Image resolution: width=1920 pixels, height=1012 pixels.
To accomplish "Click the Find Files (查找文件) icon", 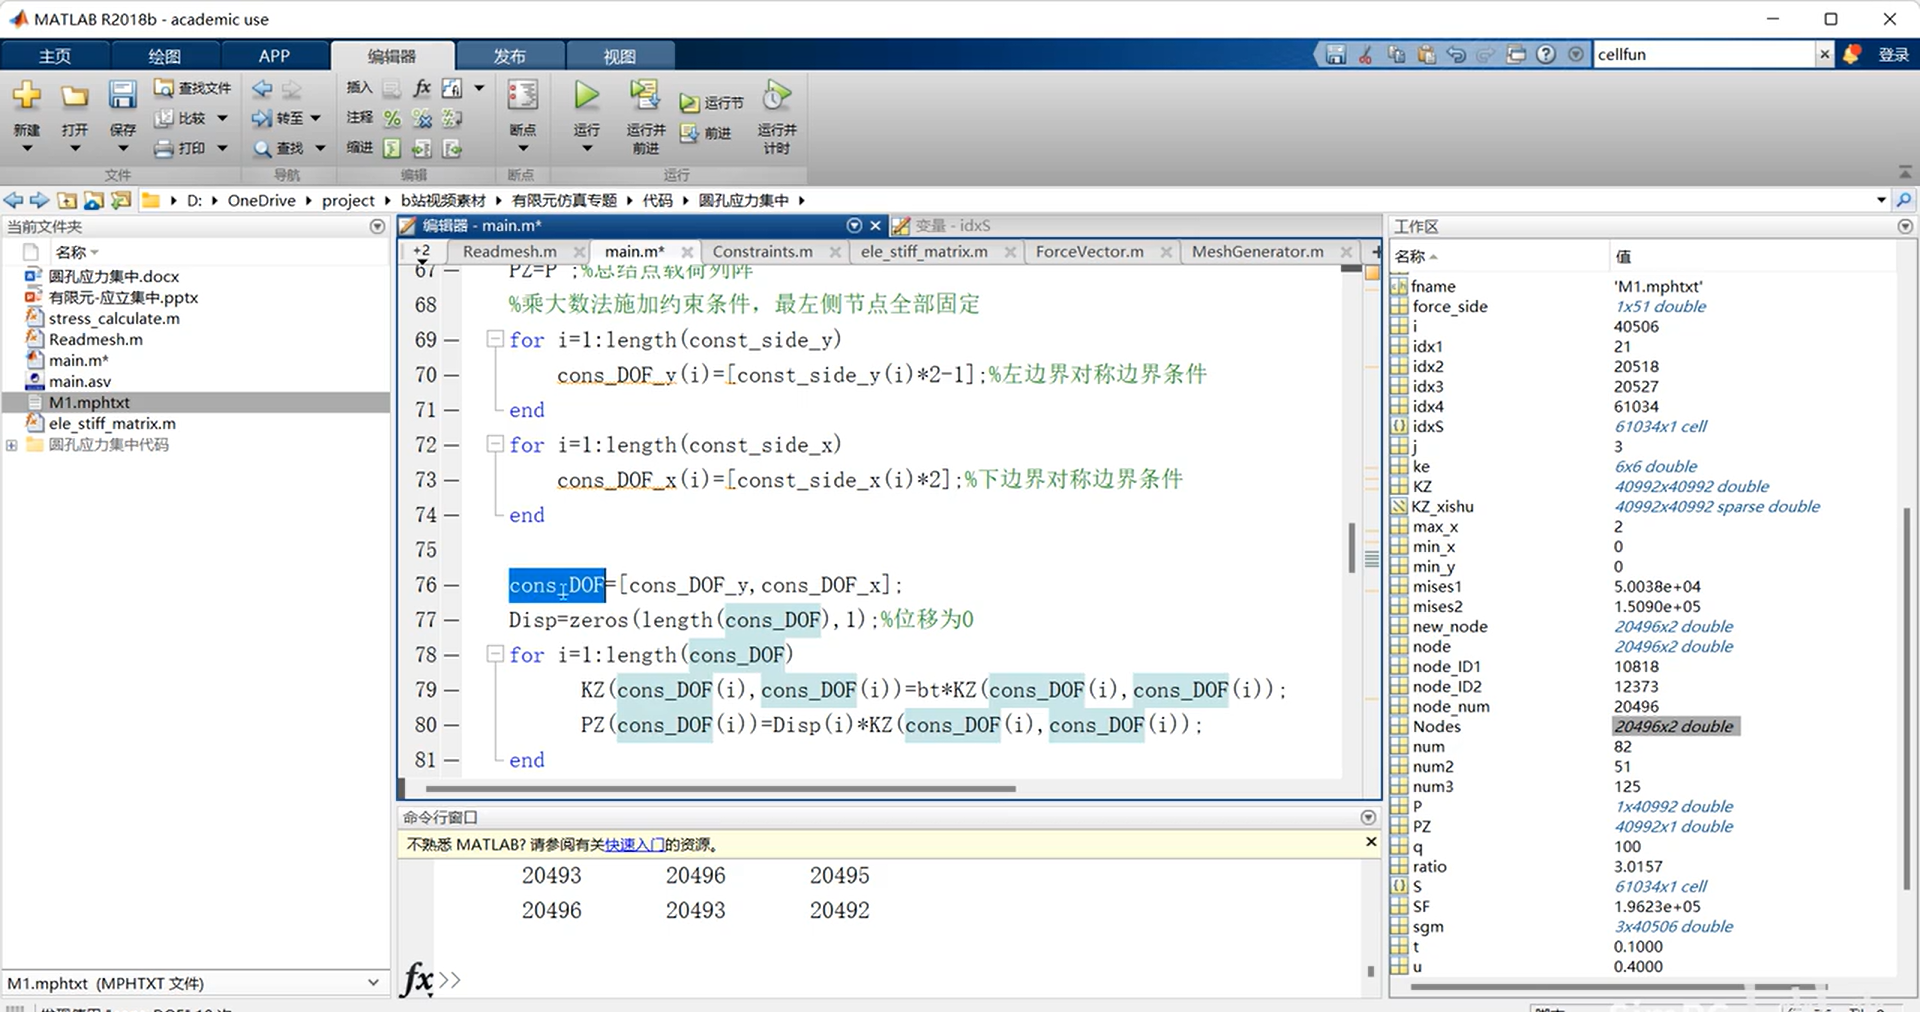I will 164,89.
